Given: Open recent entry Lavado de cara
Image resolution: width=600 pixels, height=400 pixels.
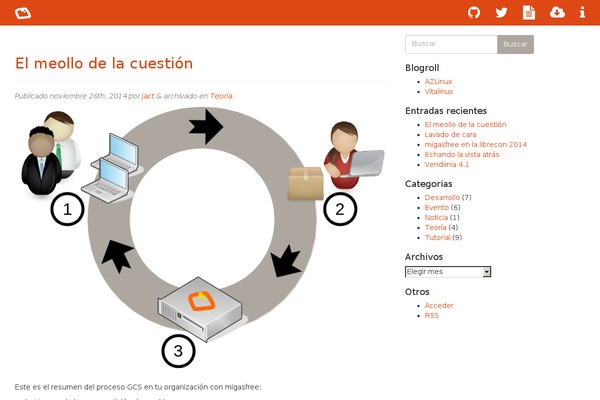Looking at the screenshot, I should tap(450, 134).
